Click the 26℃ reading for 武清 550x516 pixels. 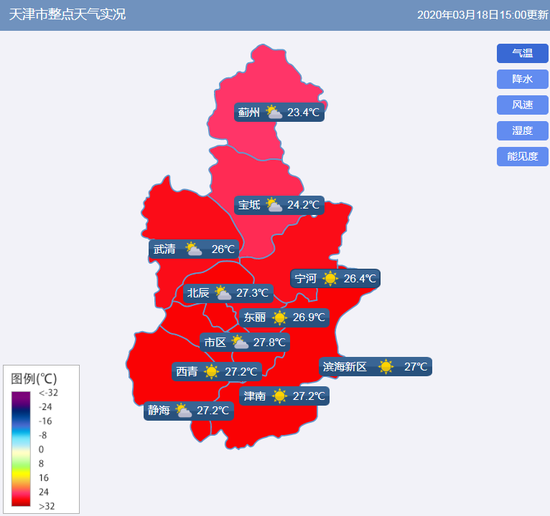pyautogui.click(x=223, y=249)
